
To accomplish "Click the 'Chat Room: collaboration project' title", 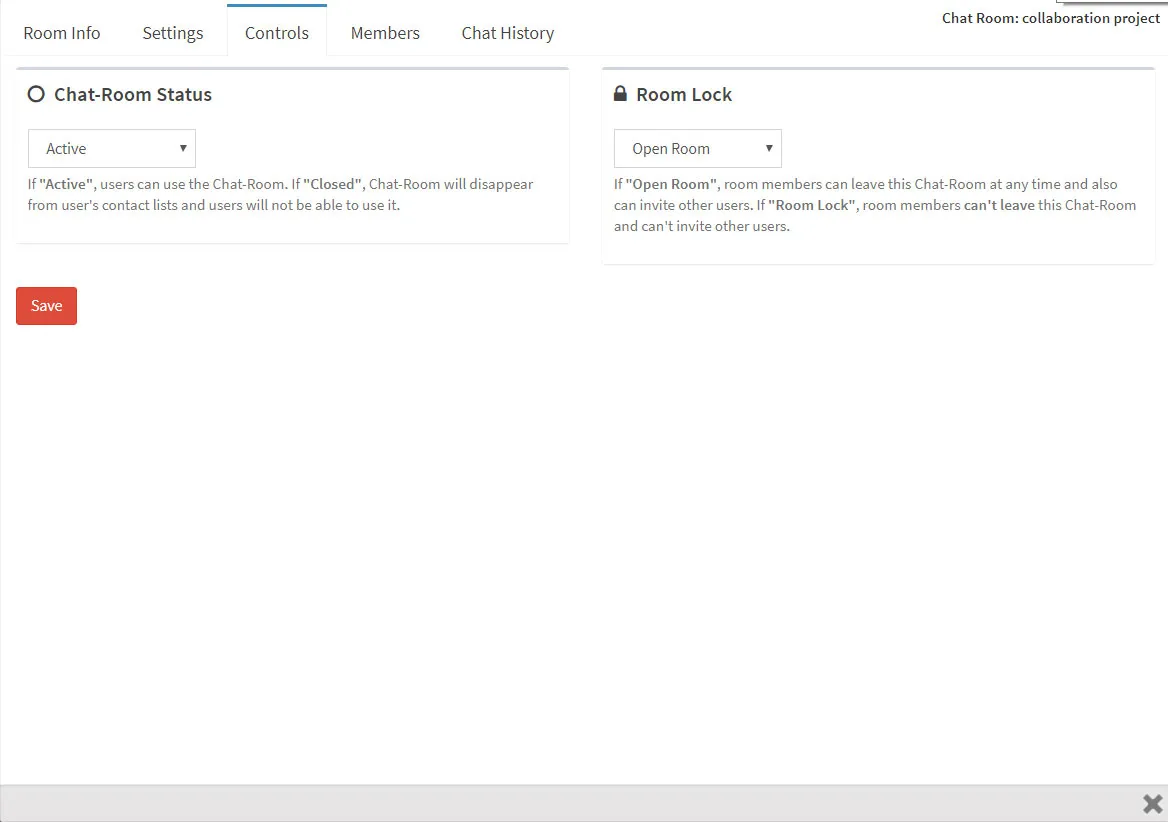I will [1050, 18].
